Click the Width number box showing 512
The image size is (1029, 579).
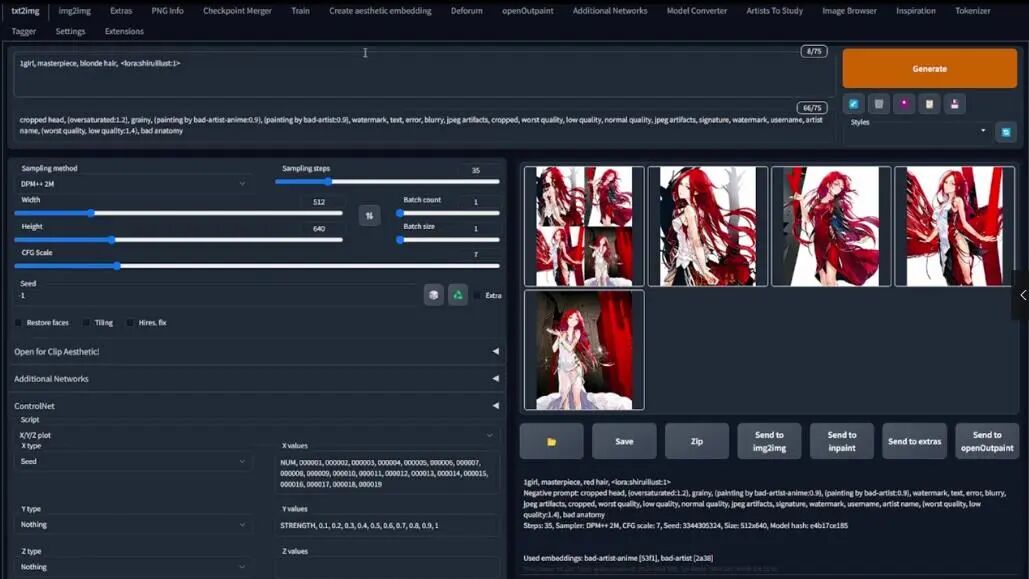[320, 202]
